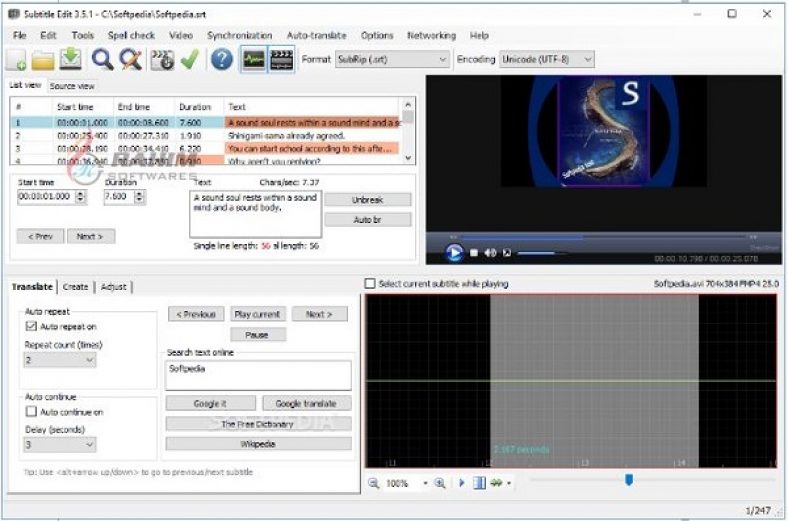Click the Save subtitle download-arrow icon
This screenshot has height=521, width=788.
coord(71,60)
